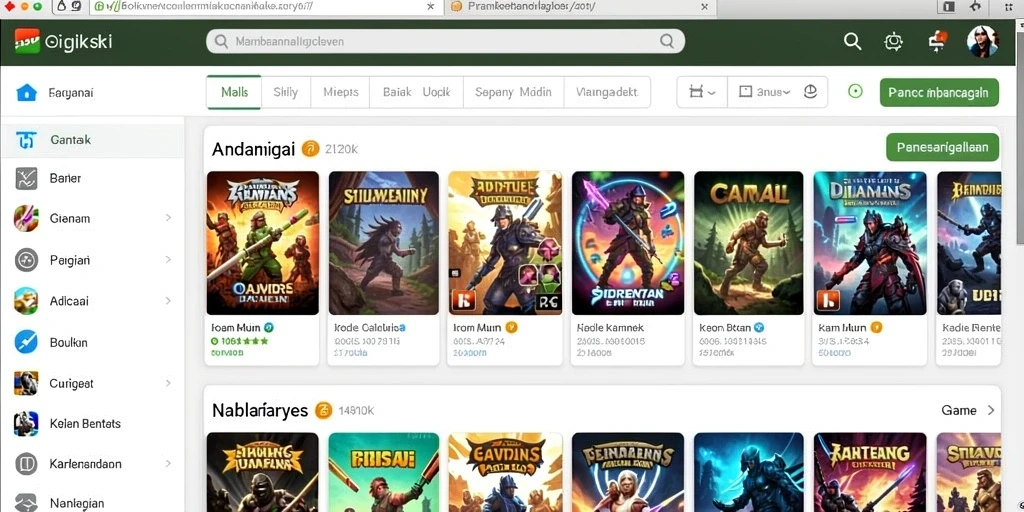Expand the Gienam sidebar chevron
Viewport: 1024px width, 512px height.
[x=168, y=218]
